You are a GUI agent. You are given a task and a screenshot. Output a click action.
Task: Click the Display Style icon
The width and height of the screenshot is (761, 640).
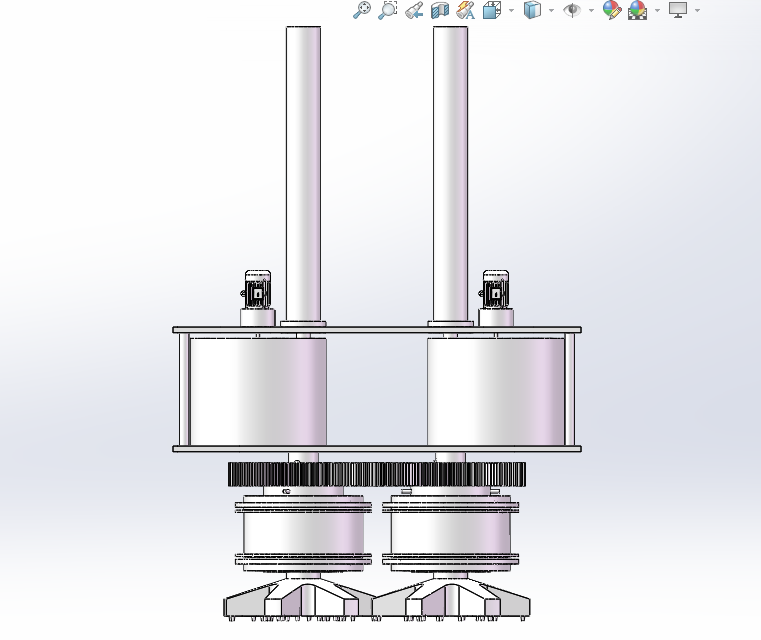click(532, 10)
